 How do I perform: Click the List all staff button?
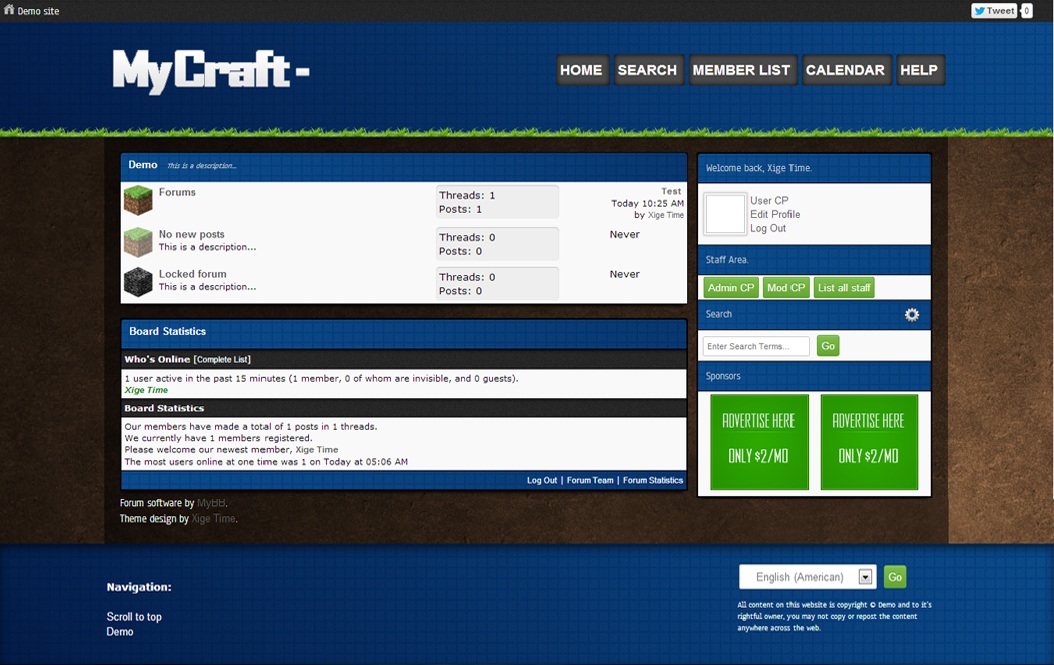point(844,288)
